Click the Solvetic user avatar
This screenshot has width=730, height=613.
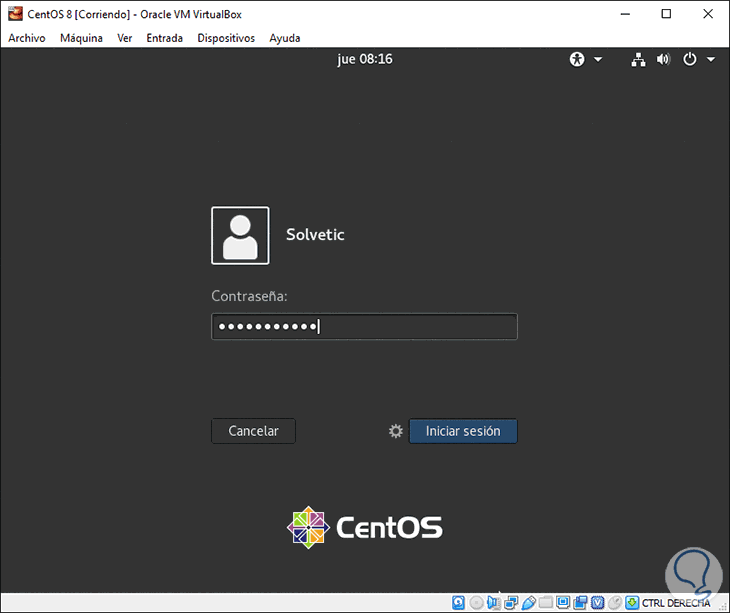(240, 236)
